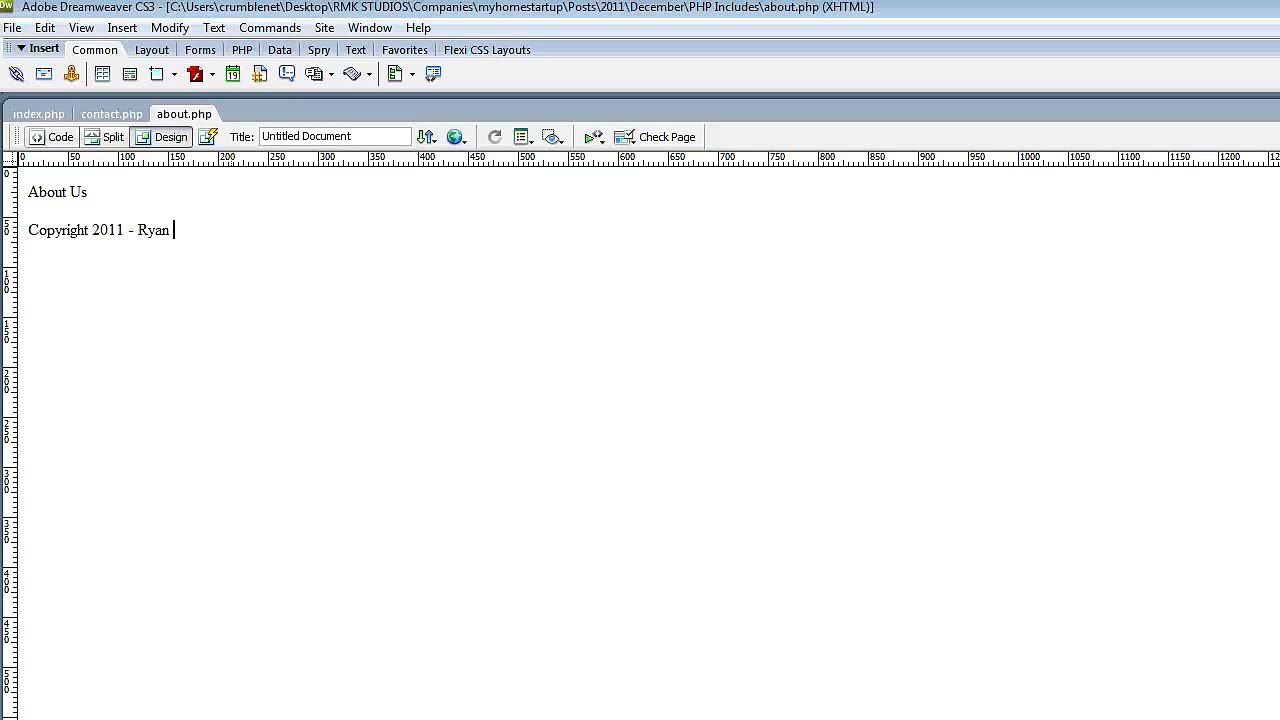Preview the page in browser
This screenshot has height=720, width=1280.
coord(455,137)
